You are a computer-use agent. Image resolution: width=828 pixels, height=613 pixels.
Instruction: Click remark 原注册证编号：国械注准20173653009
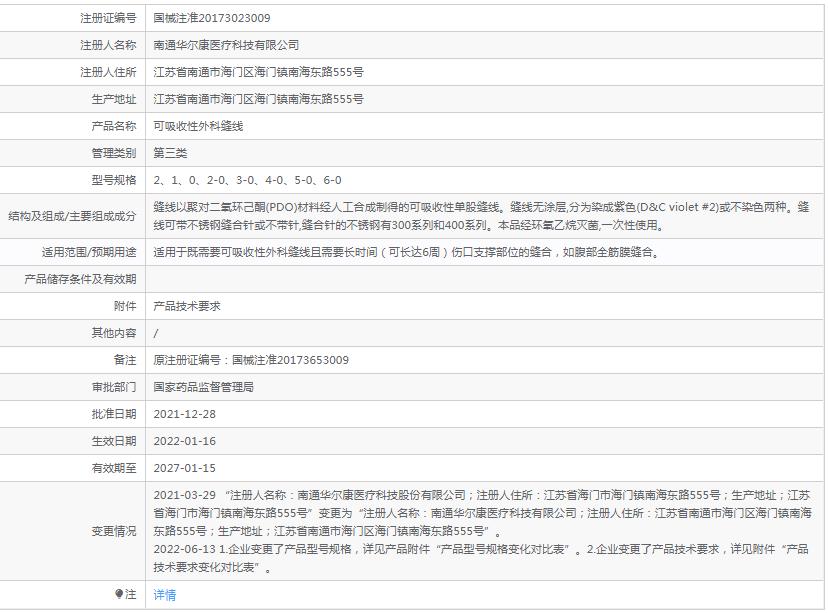(251, 360)
